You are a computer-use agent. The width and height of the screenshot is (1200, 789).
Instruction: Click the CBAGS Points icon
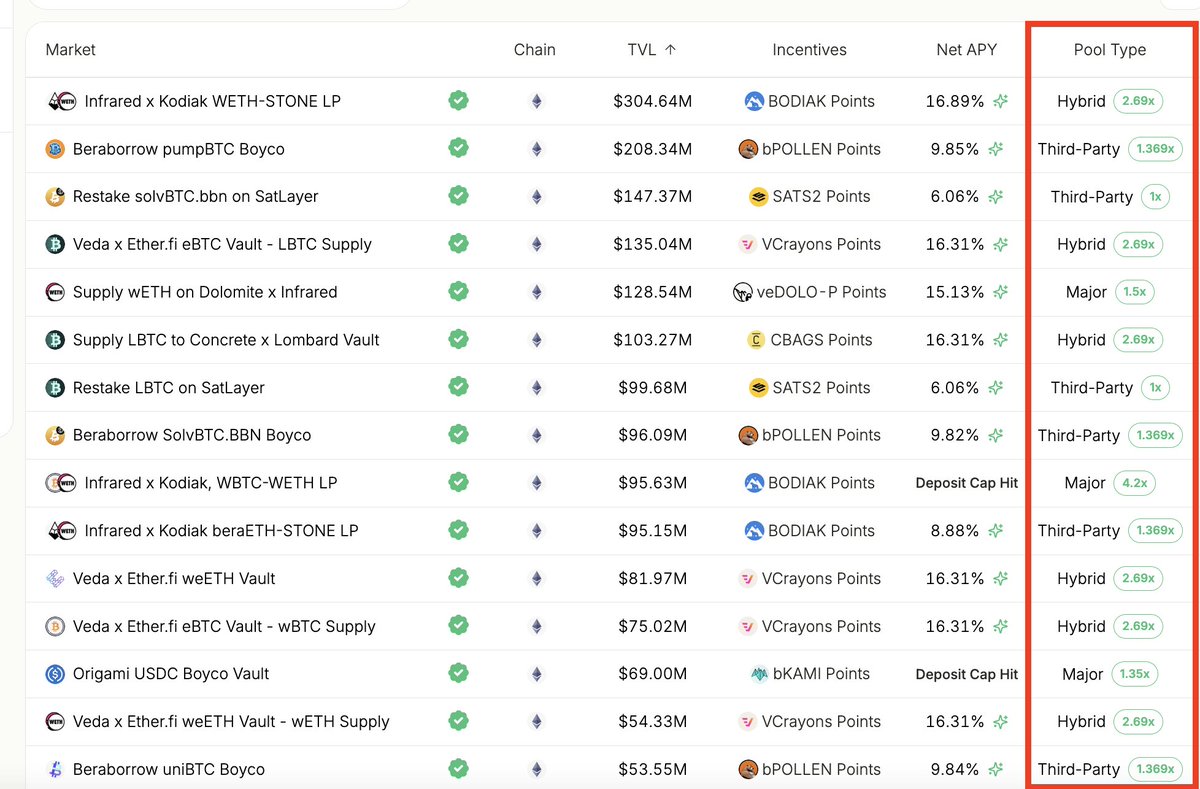pos(756,340)
